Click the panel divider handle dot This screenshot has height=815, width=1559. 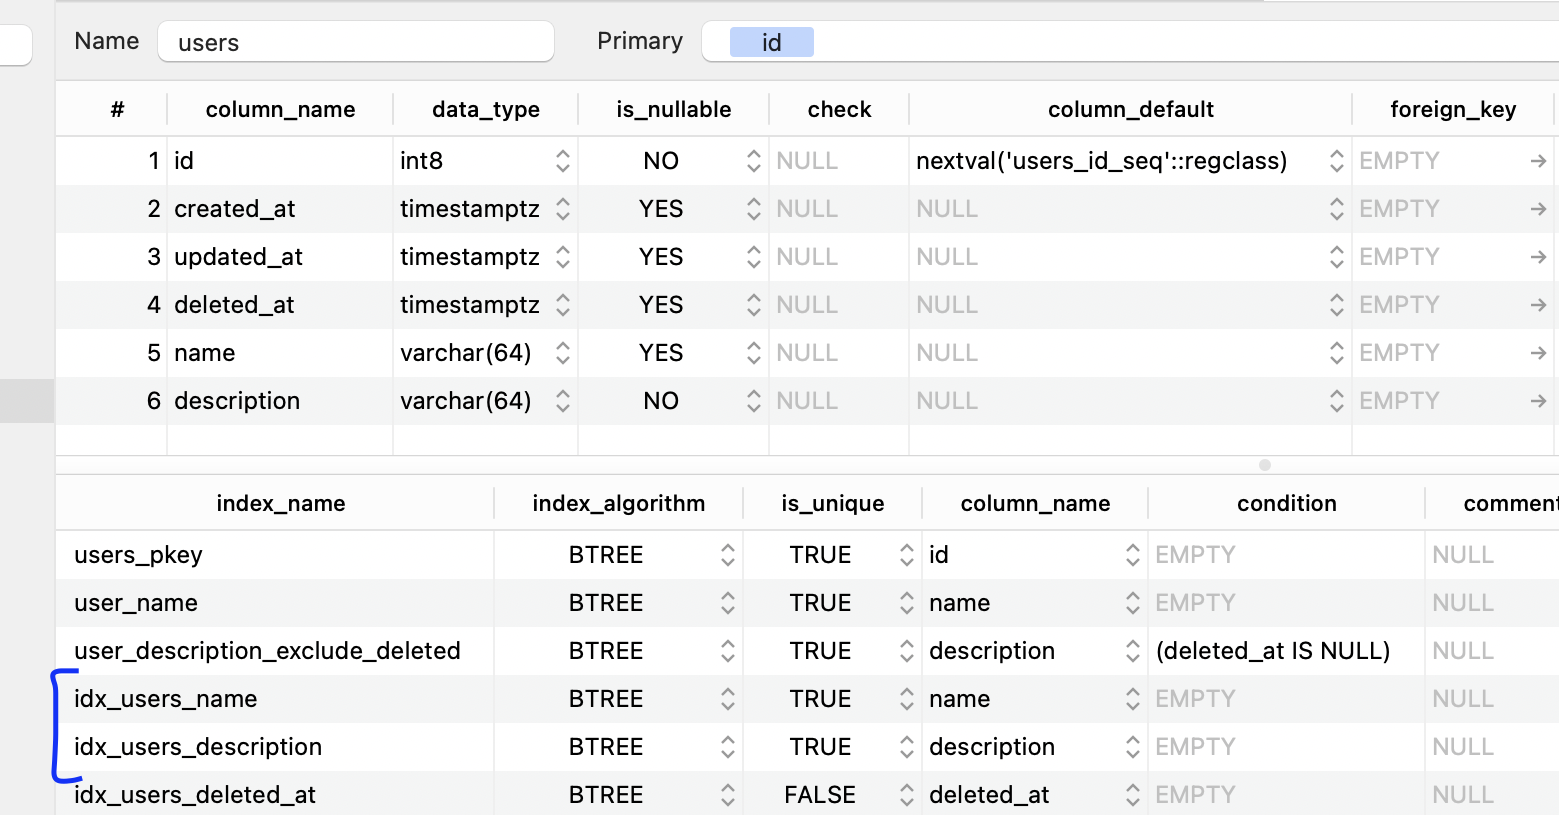pos(1264,465)
